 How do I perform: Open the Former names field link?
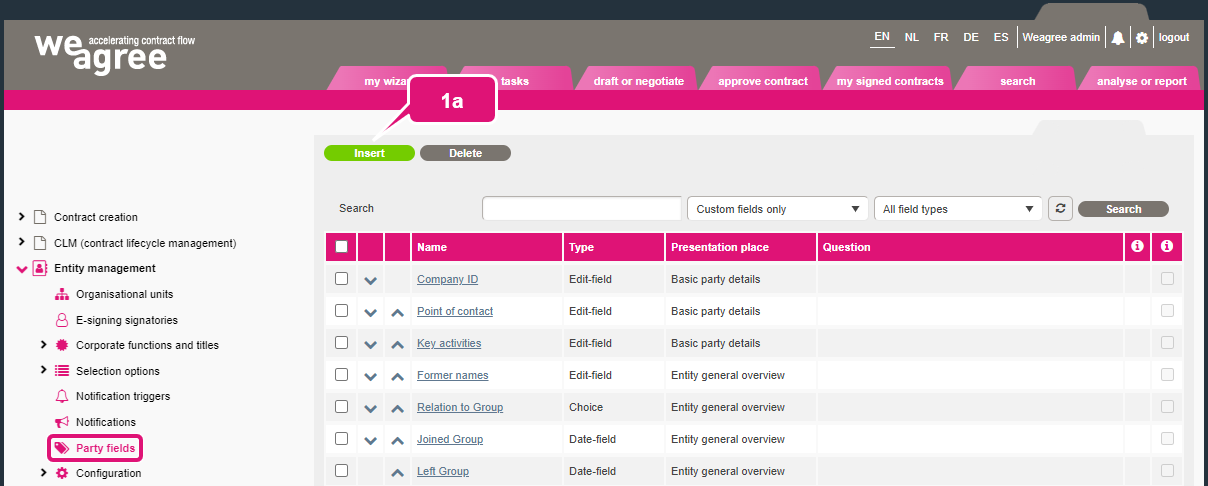(452, 375)
